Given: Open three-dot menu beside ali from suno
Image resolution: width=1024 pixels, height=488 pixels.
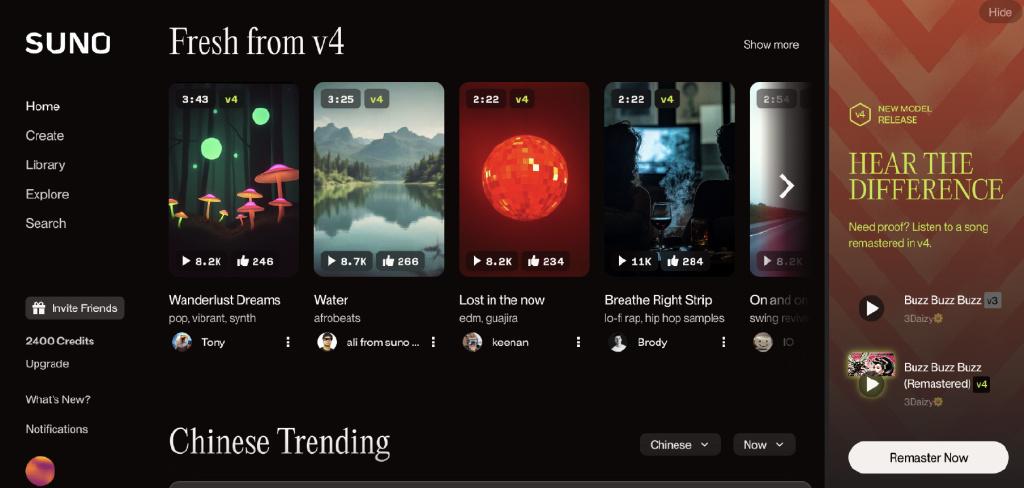Looking at the screenshot, I should tap(433, 342).
